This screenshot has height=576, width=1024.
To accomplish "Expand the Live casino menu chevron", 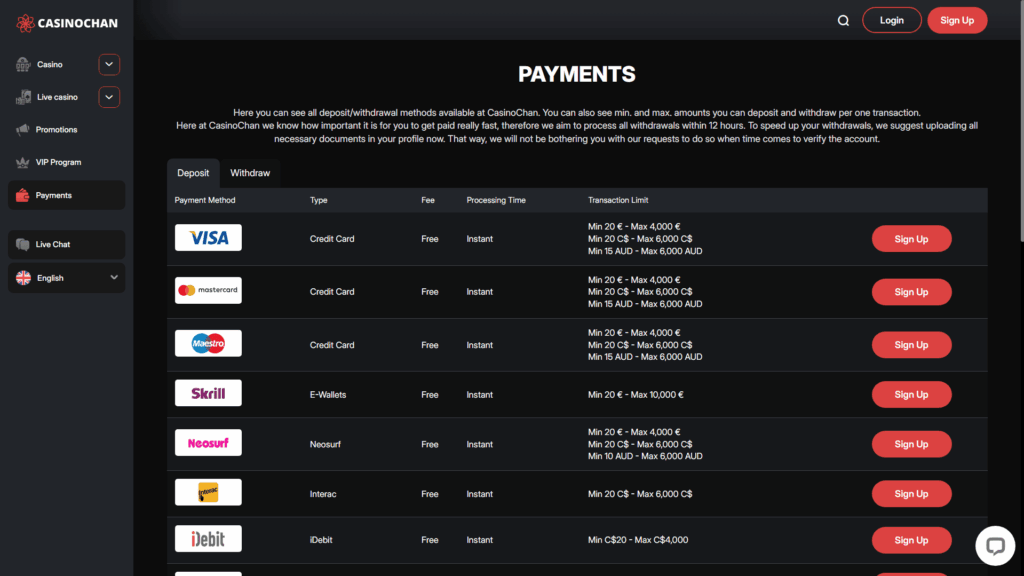I will pos(108,96).
